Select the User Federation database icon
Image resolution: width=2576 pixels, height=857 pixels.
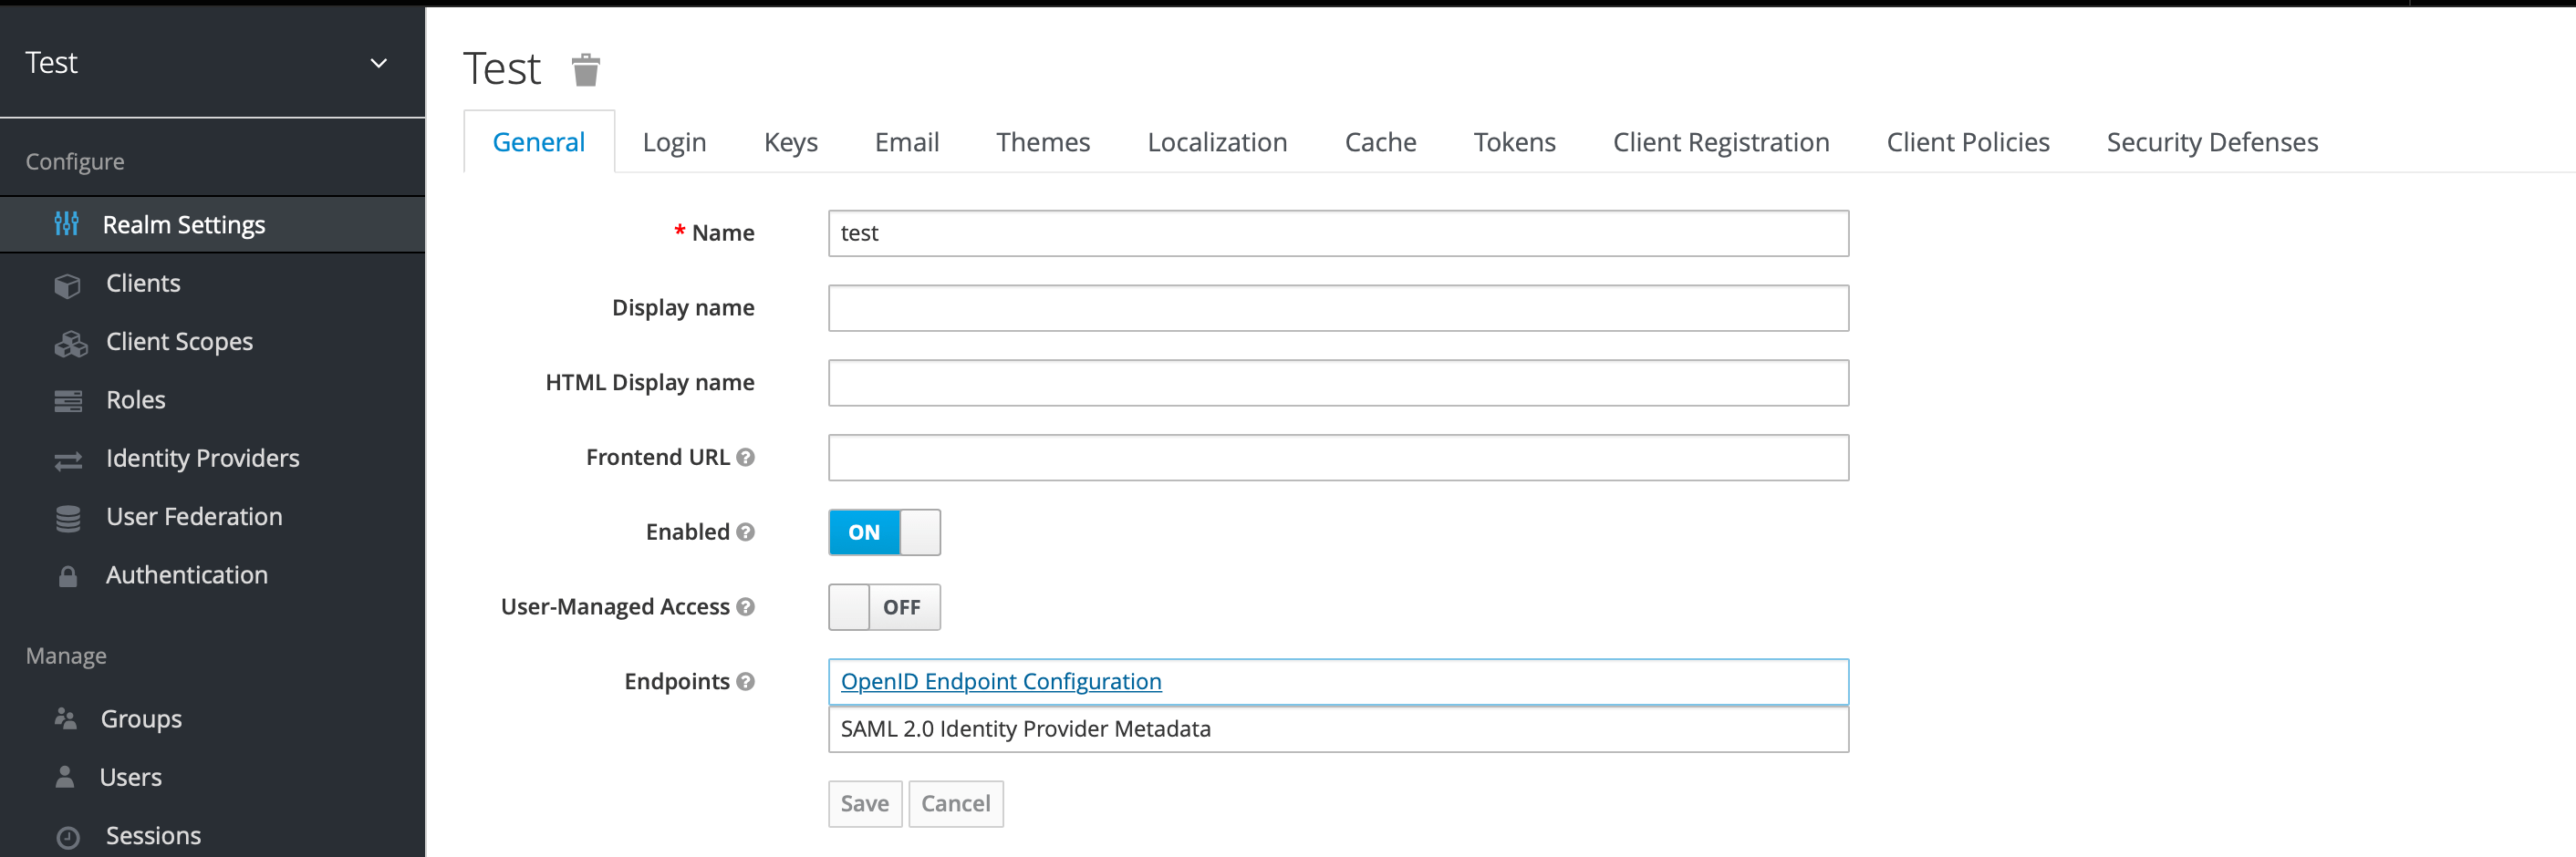[x=67, y=517]
